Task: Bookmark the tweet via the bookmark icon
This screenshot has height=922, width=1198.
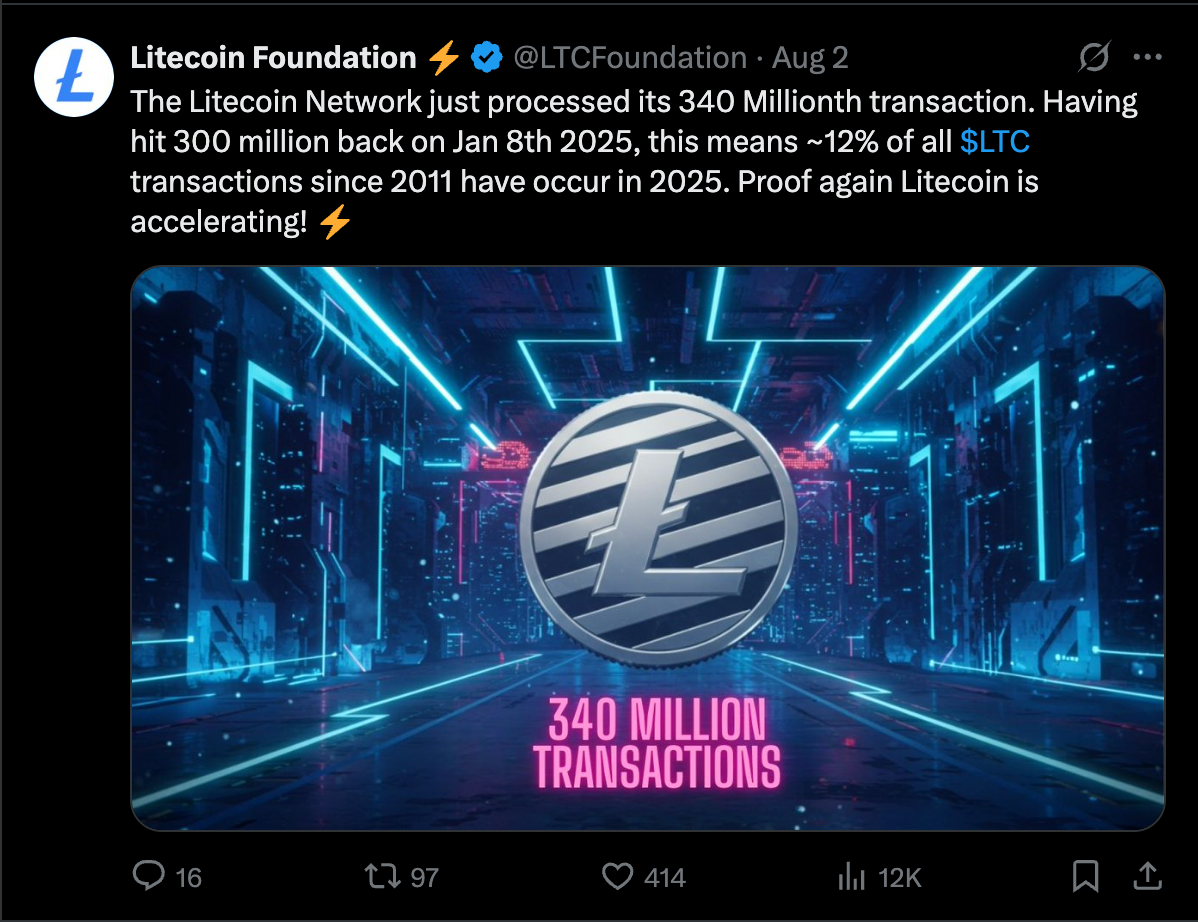Action: (1088, 877)
